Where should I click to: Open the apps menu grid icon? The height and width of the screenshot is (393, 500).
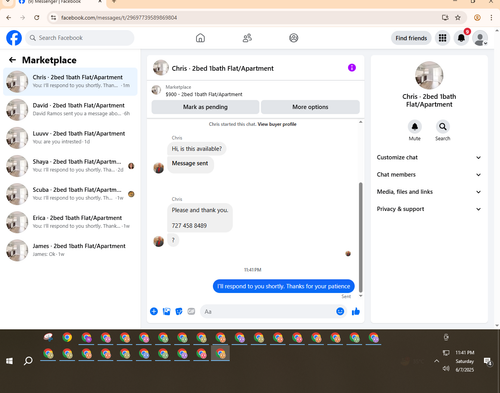(442, 38)
